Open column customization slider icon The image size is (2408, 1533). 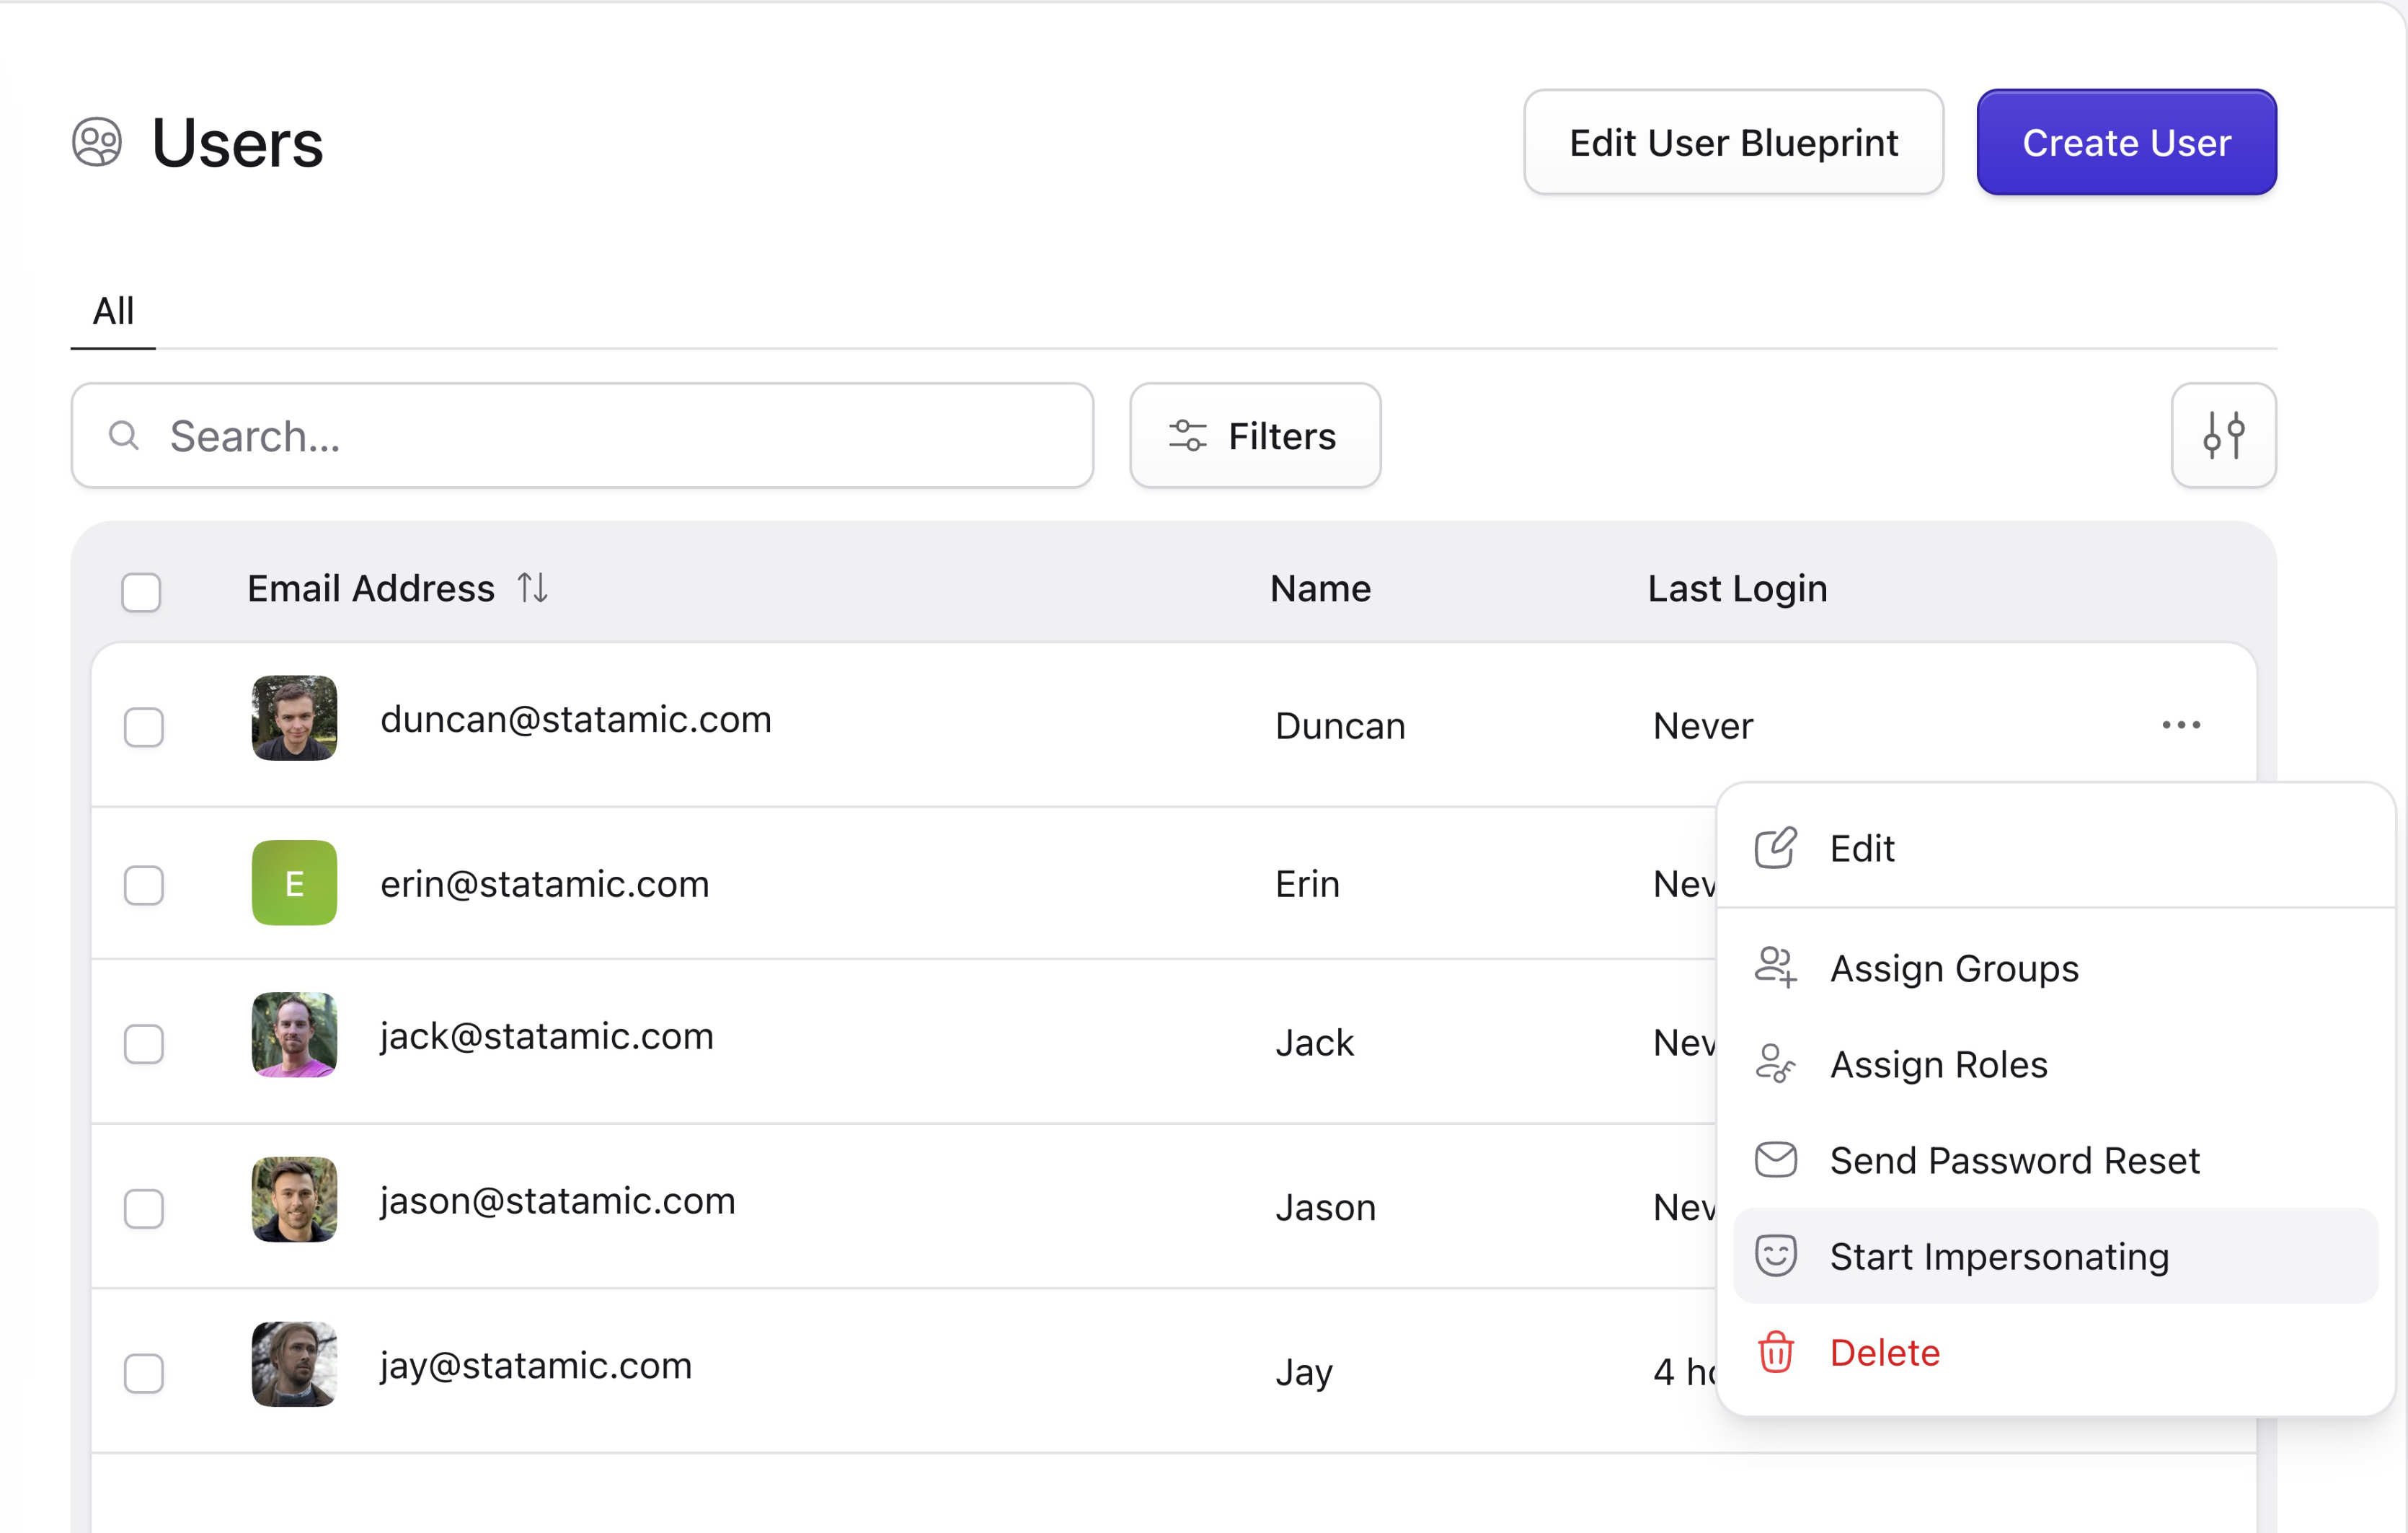pos(2223,435)
